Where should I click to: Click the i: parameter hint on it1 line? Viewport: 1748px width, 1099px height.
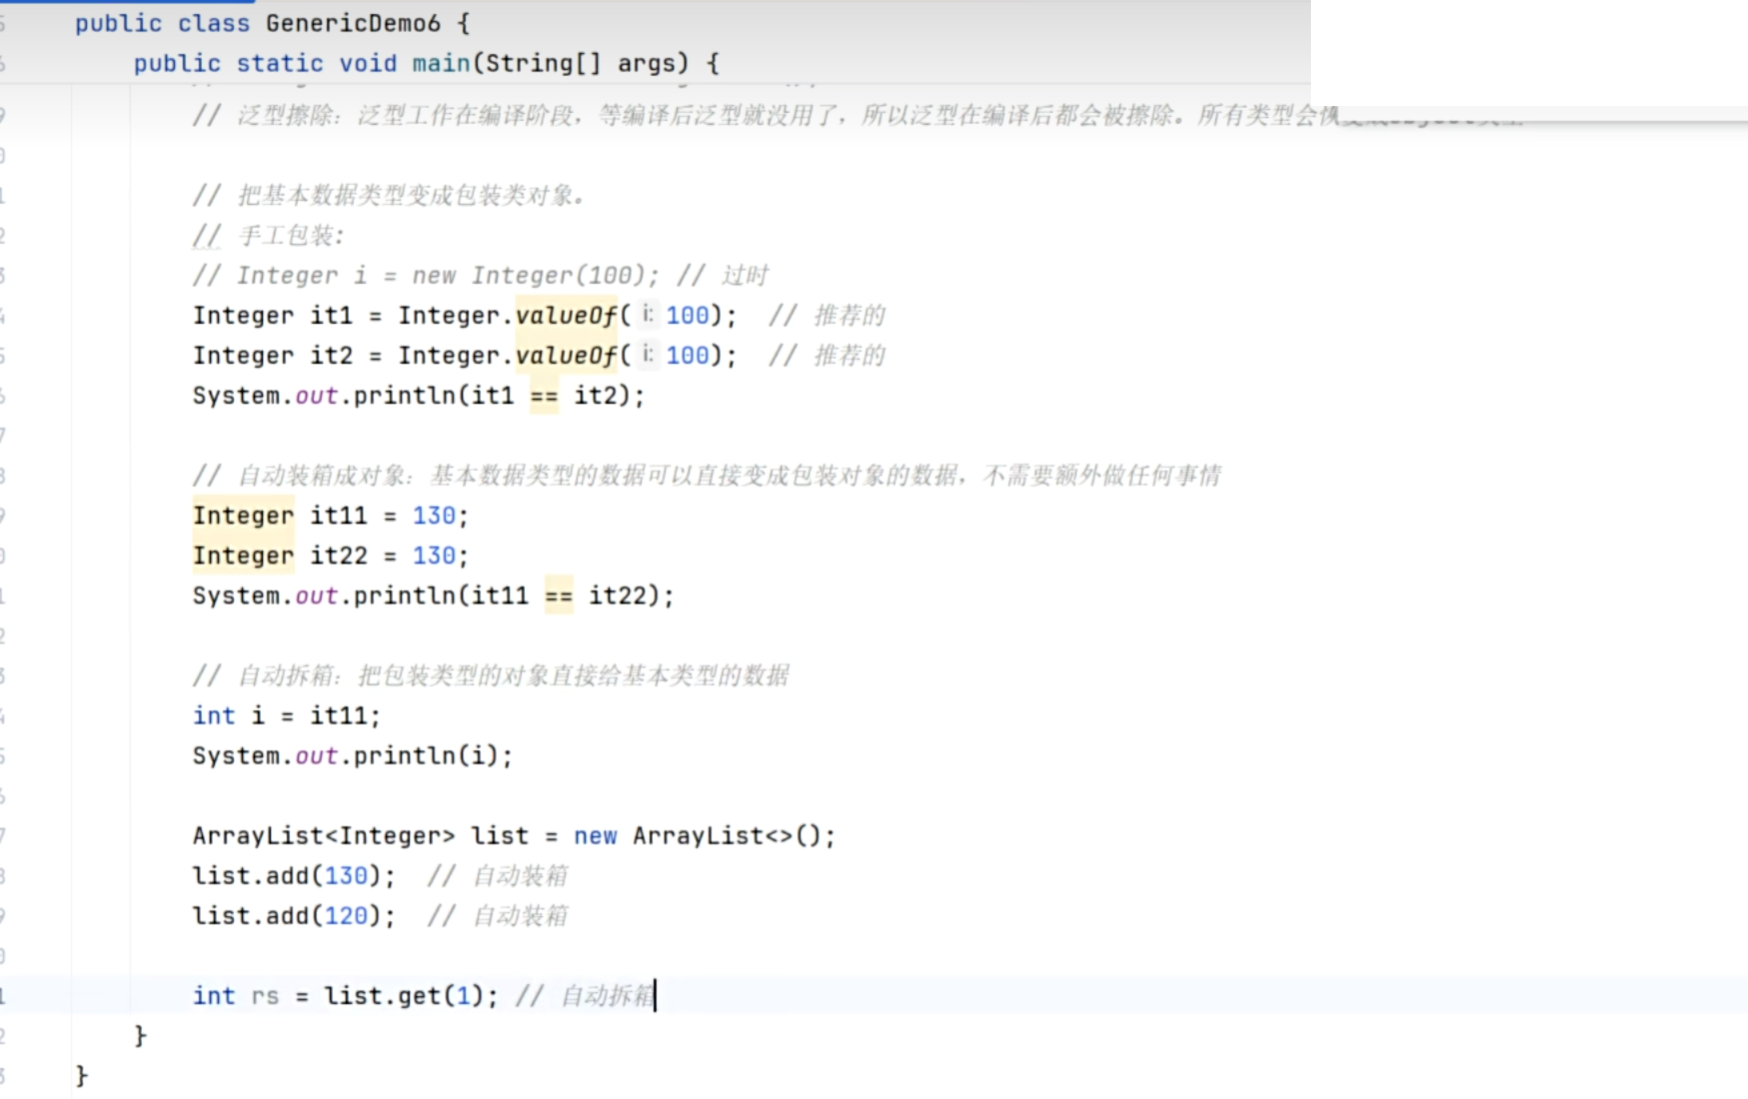(648, 315)
